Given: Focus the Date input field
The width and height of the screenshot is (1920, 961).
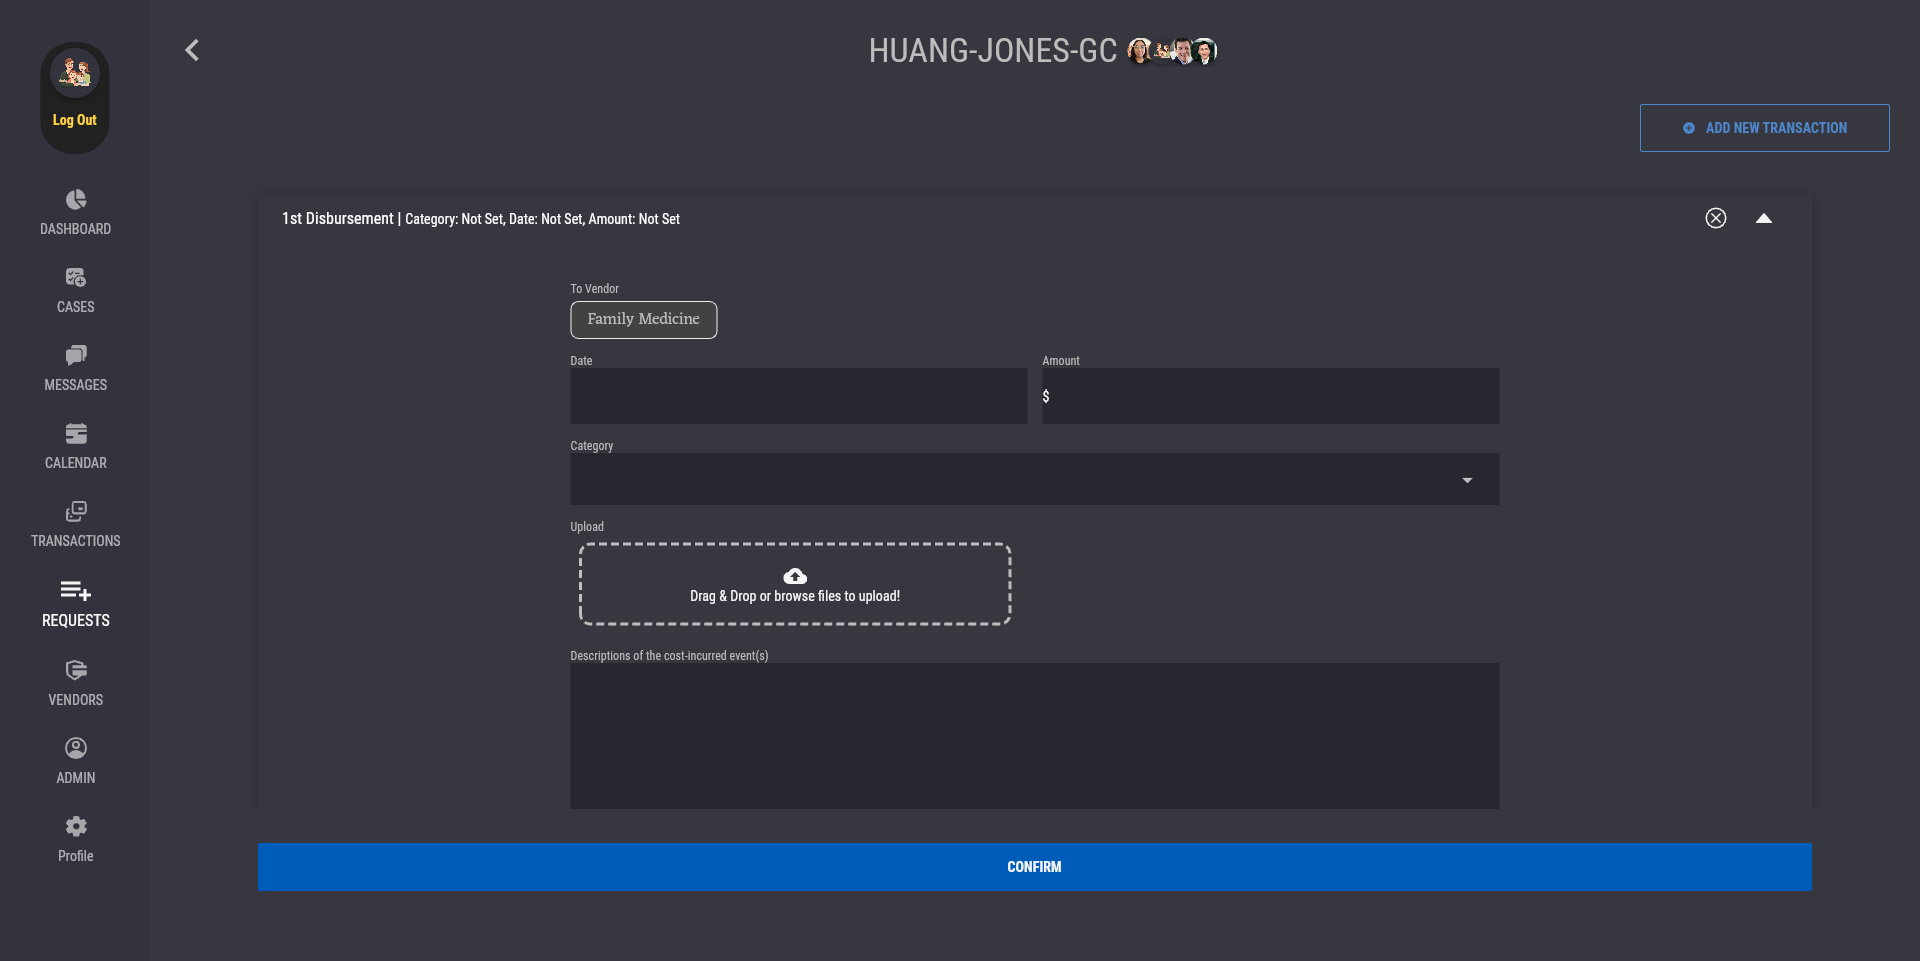Looking at the screenshot, I should pyautogui.click(x=798, y=396).
